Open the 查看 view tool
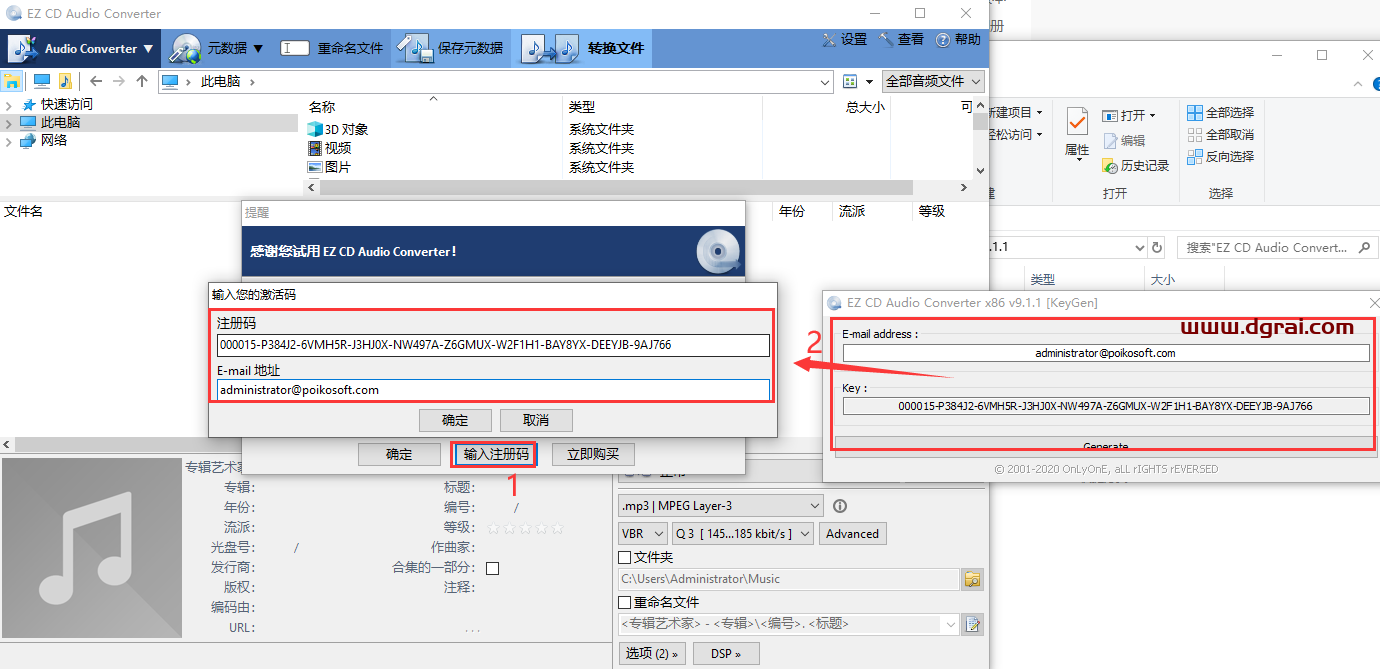 [902, 40]
